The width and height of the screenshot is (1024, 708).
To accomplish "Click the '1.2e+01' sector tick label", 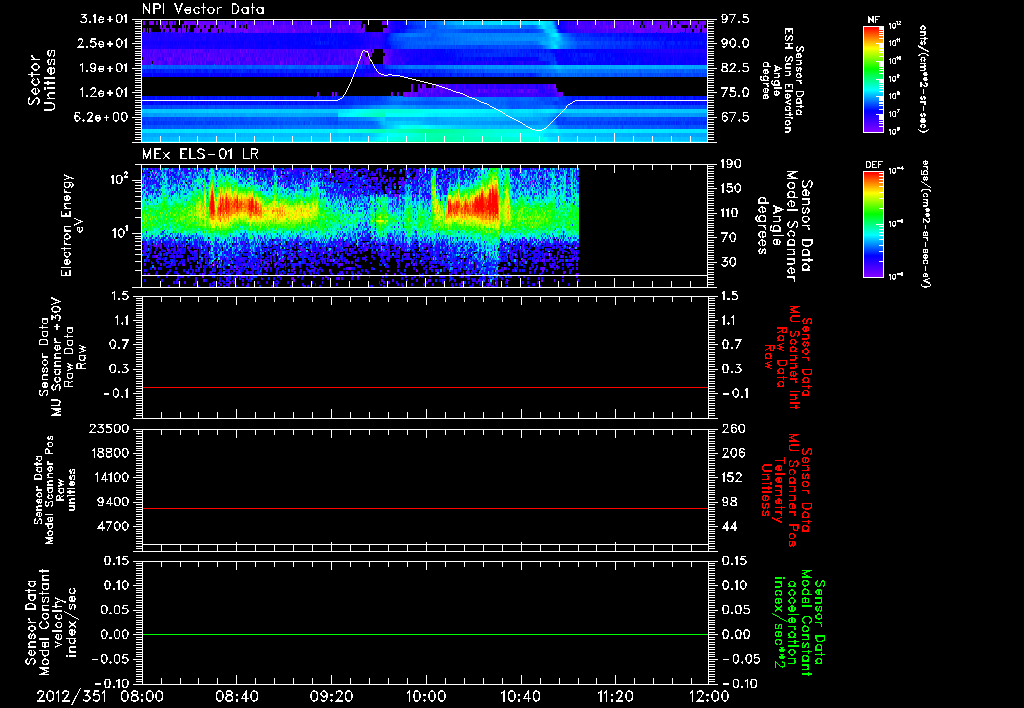I will (104, 93).
